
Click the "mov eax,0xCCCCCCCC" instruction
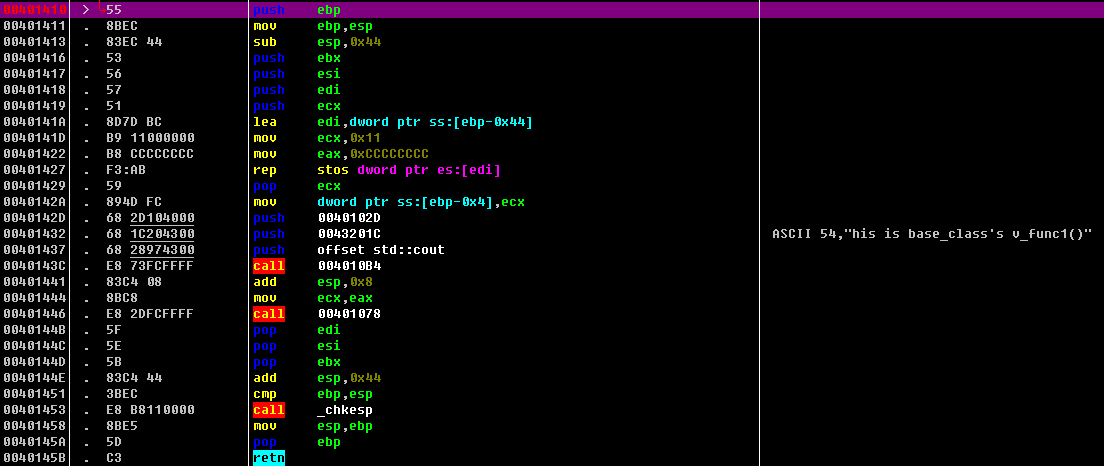[340, 154]
